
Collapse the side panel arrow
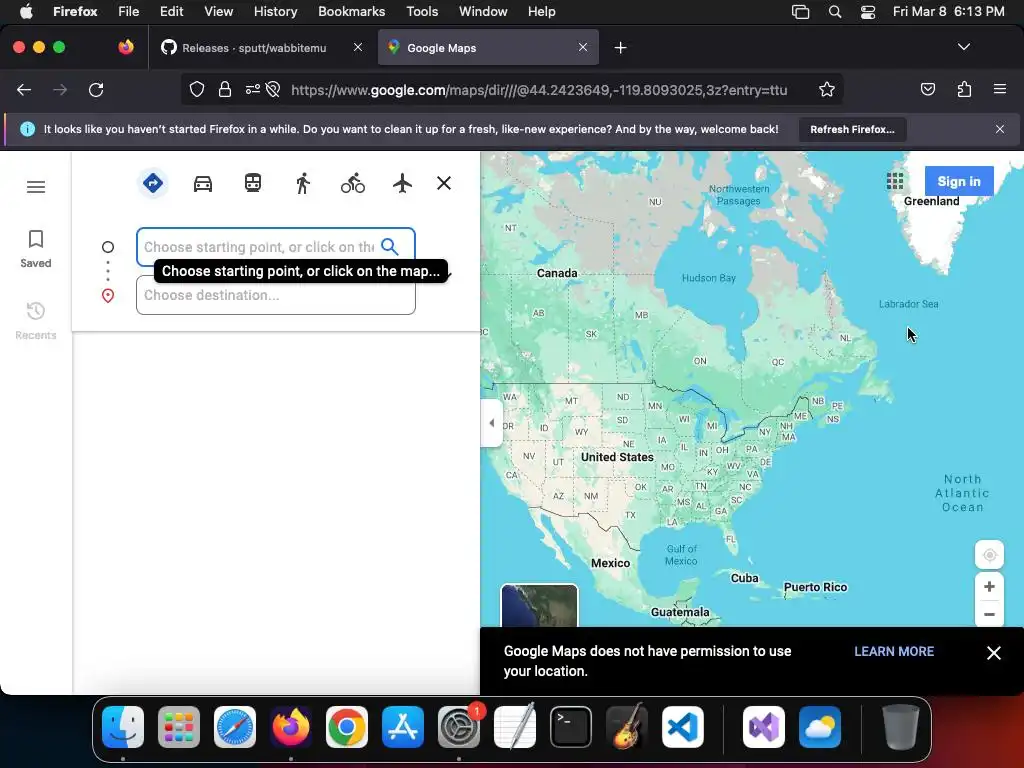coord(491,423)
